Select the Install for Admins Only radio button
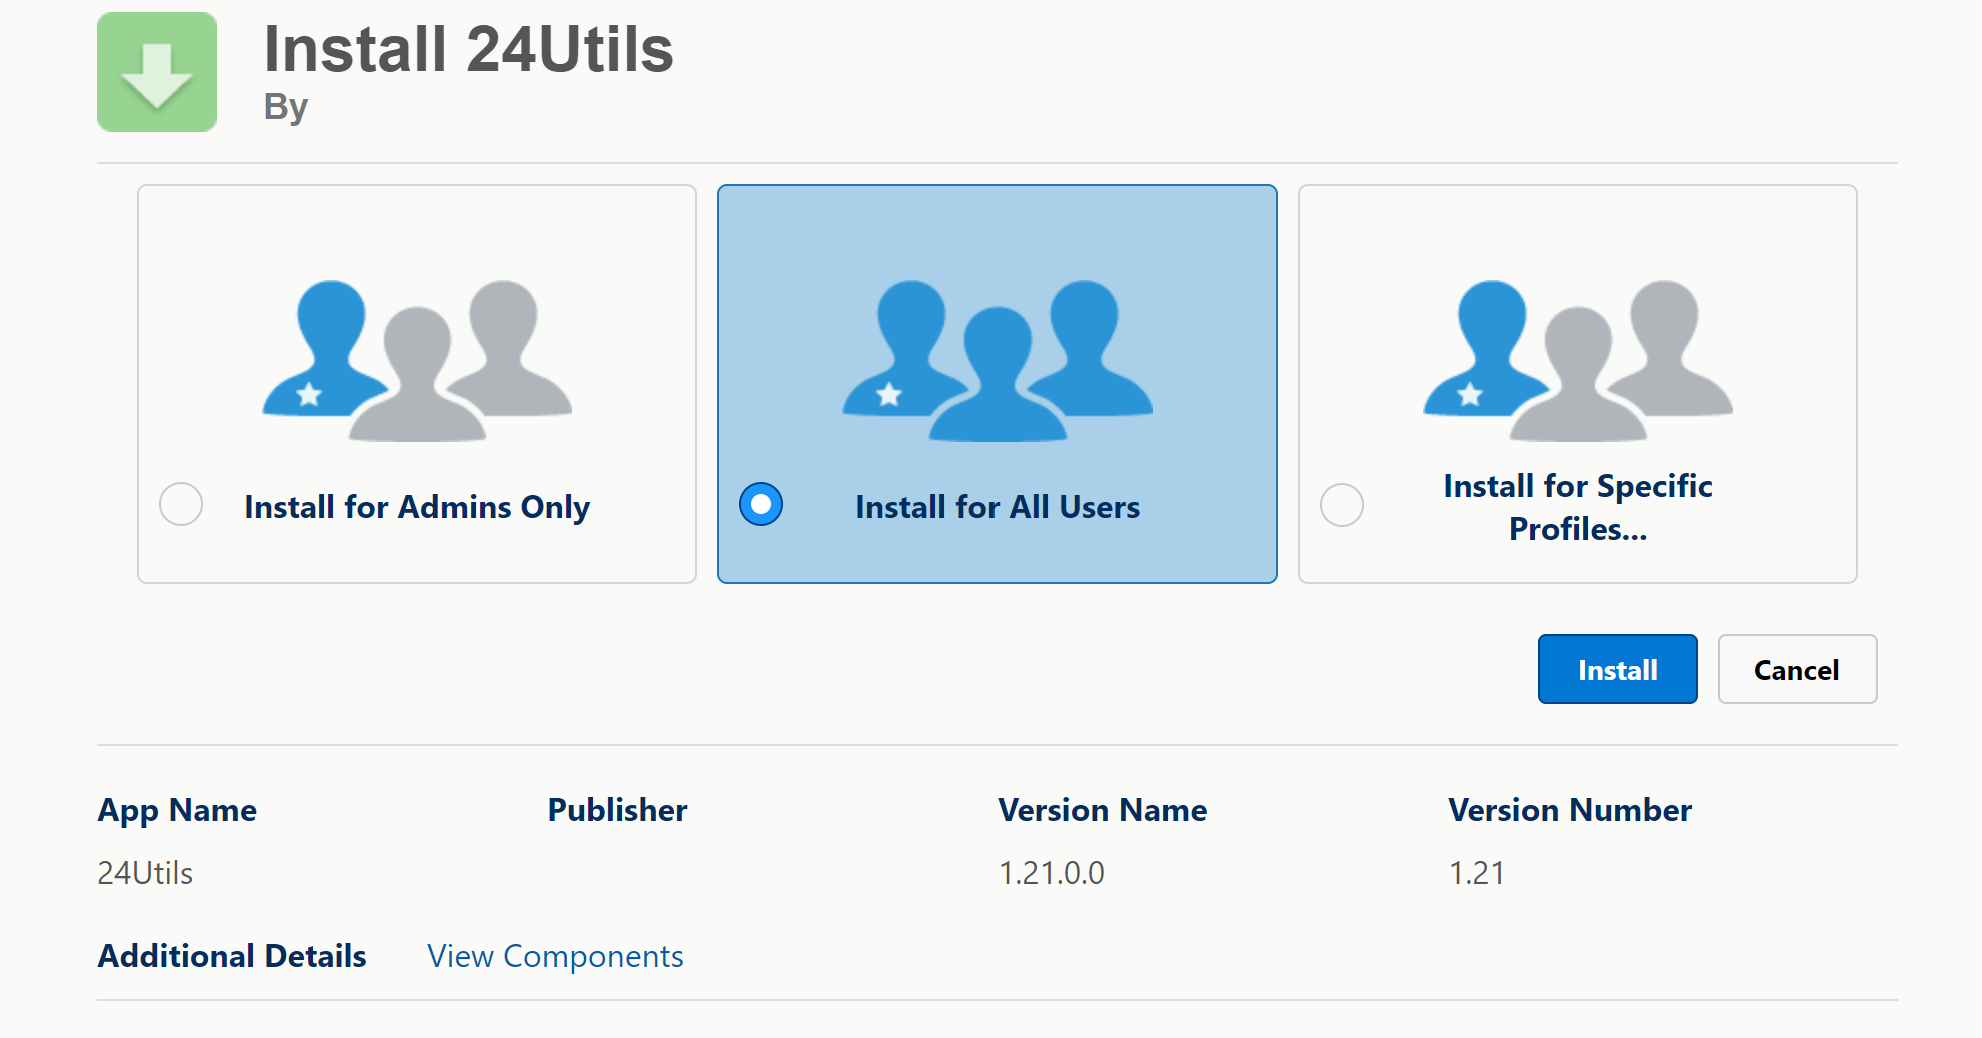This screenshot has width=1982, height=1038. [x=181, y=504]
